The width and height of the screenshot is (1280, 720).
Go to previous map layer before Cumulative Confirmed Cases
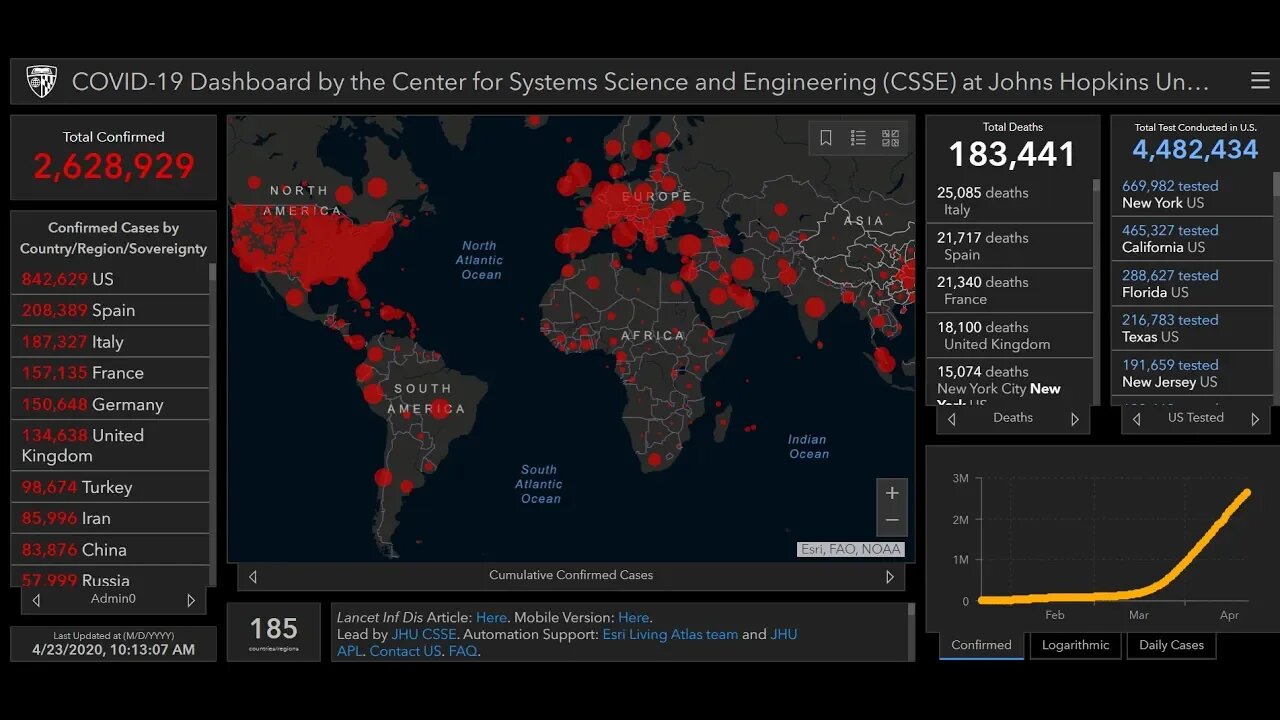pos(253,576)
